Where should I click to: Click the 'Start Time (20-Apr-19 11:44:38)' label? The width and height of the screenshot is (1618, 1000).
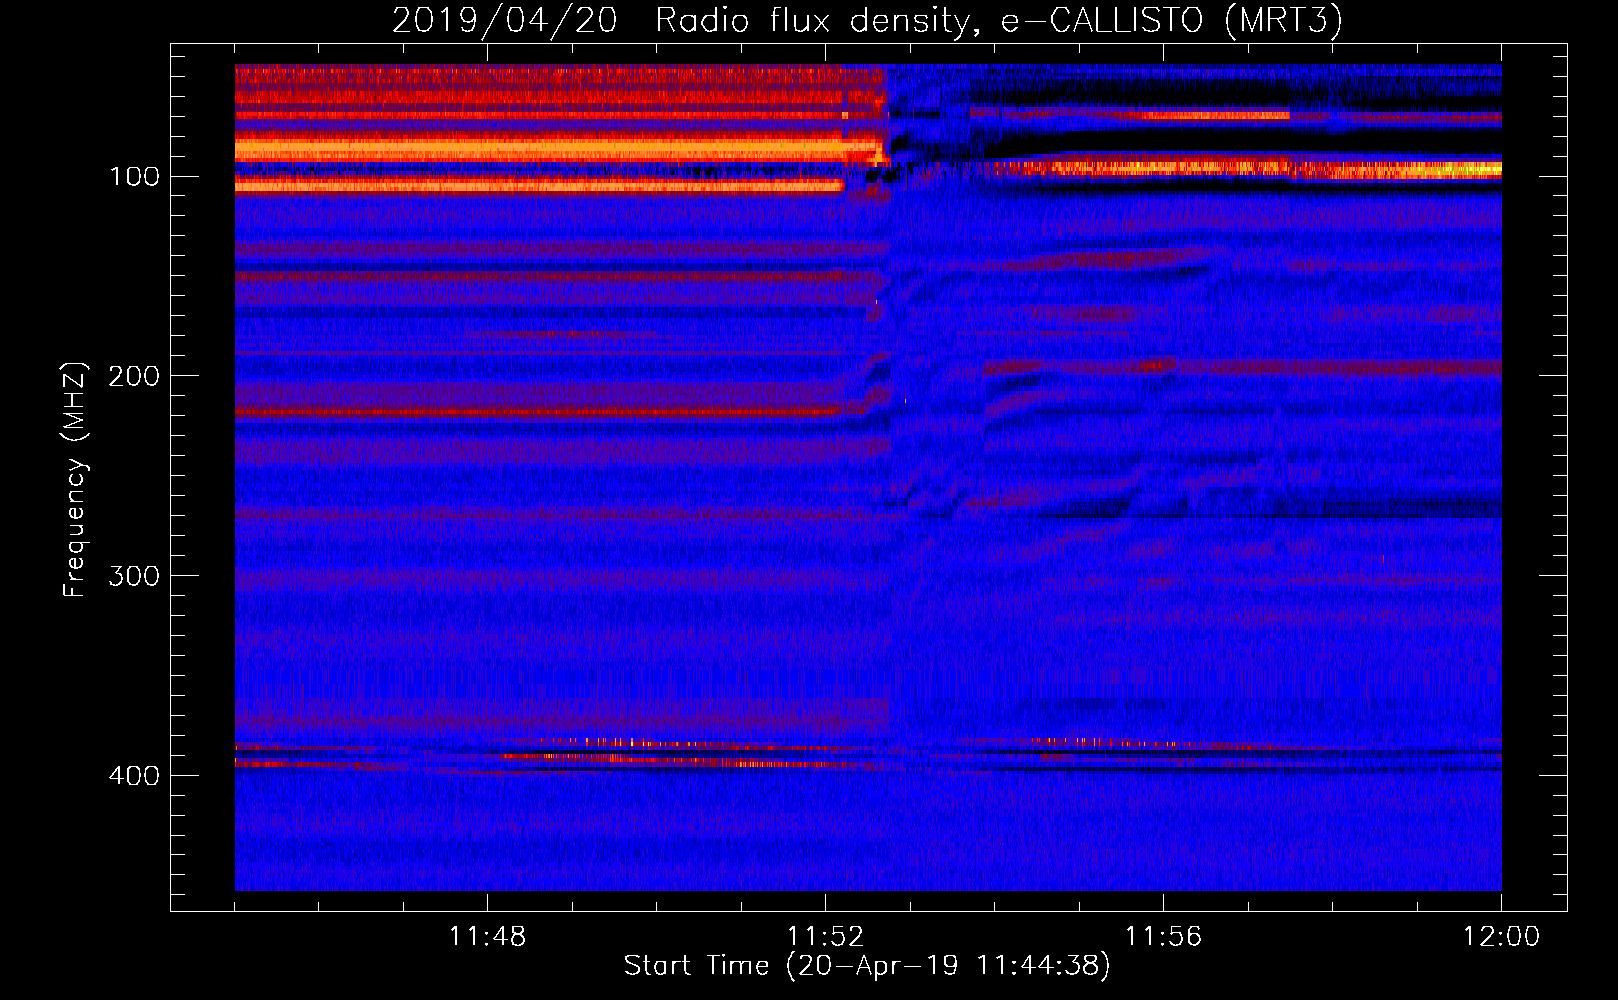tap(867, 966)
